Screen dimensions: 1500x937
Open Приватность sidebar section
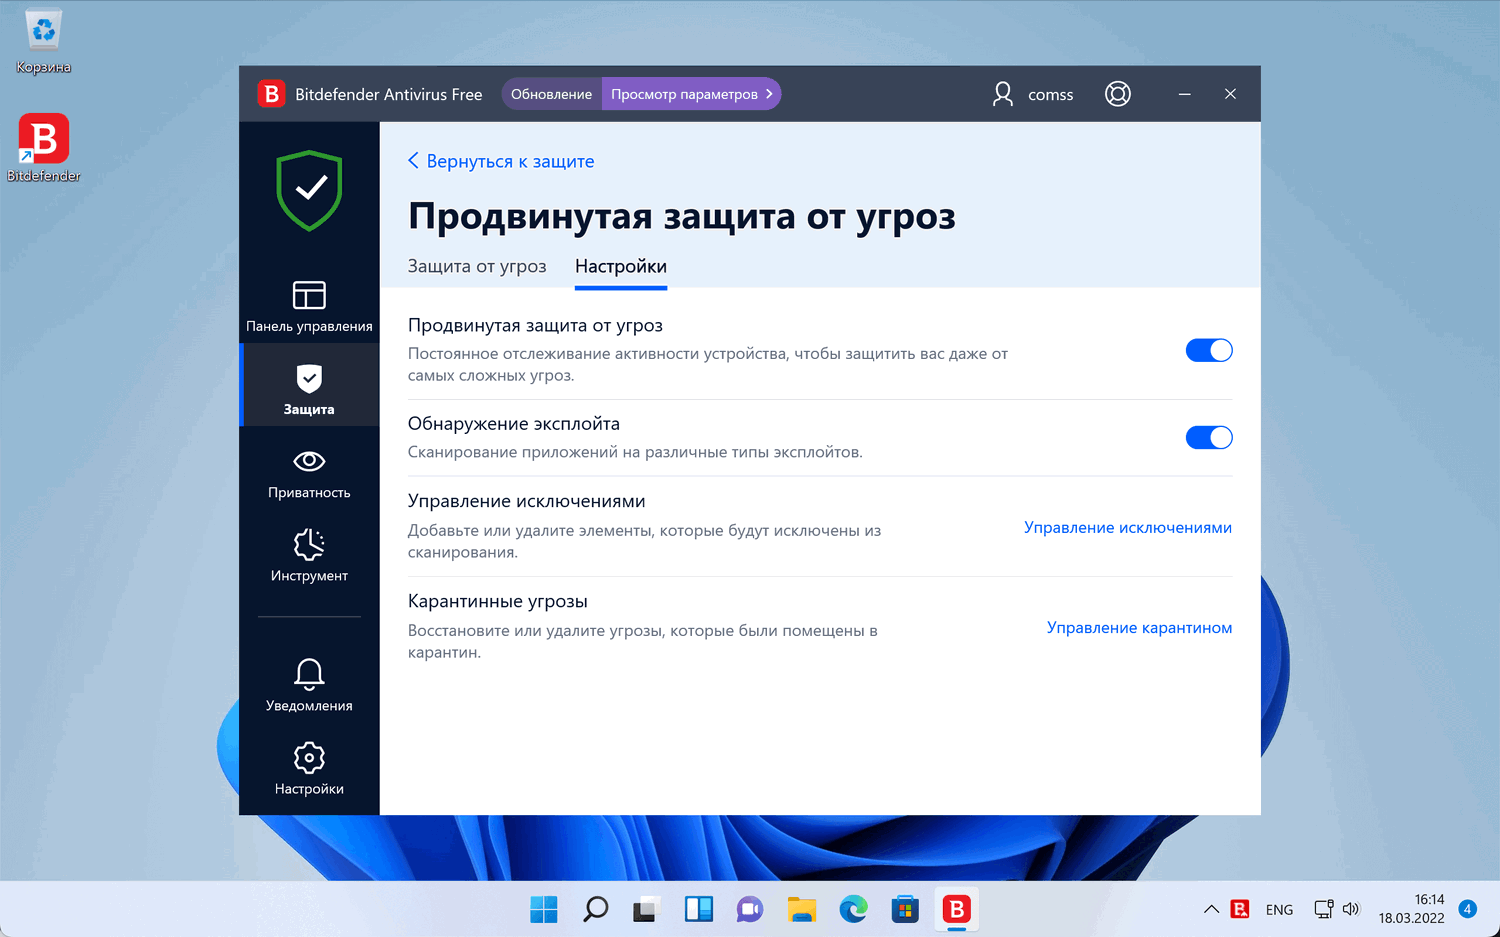309,474
